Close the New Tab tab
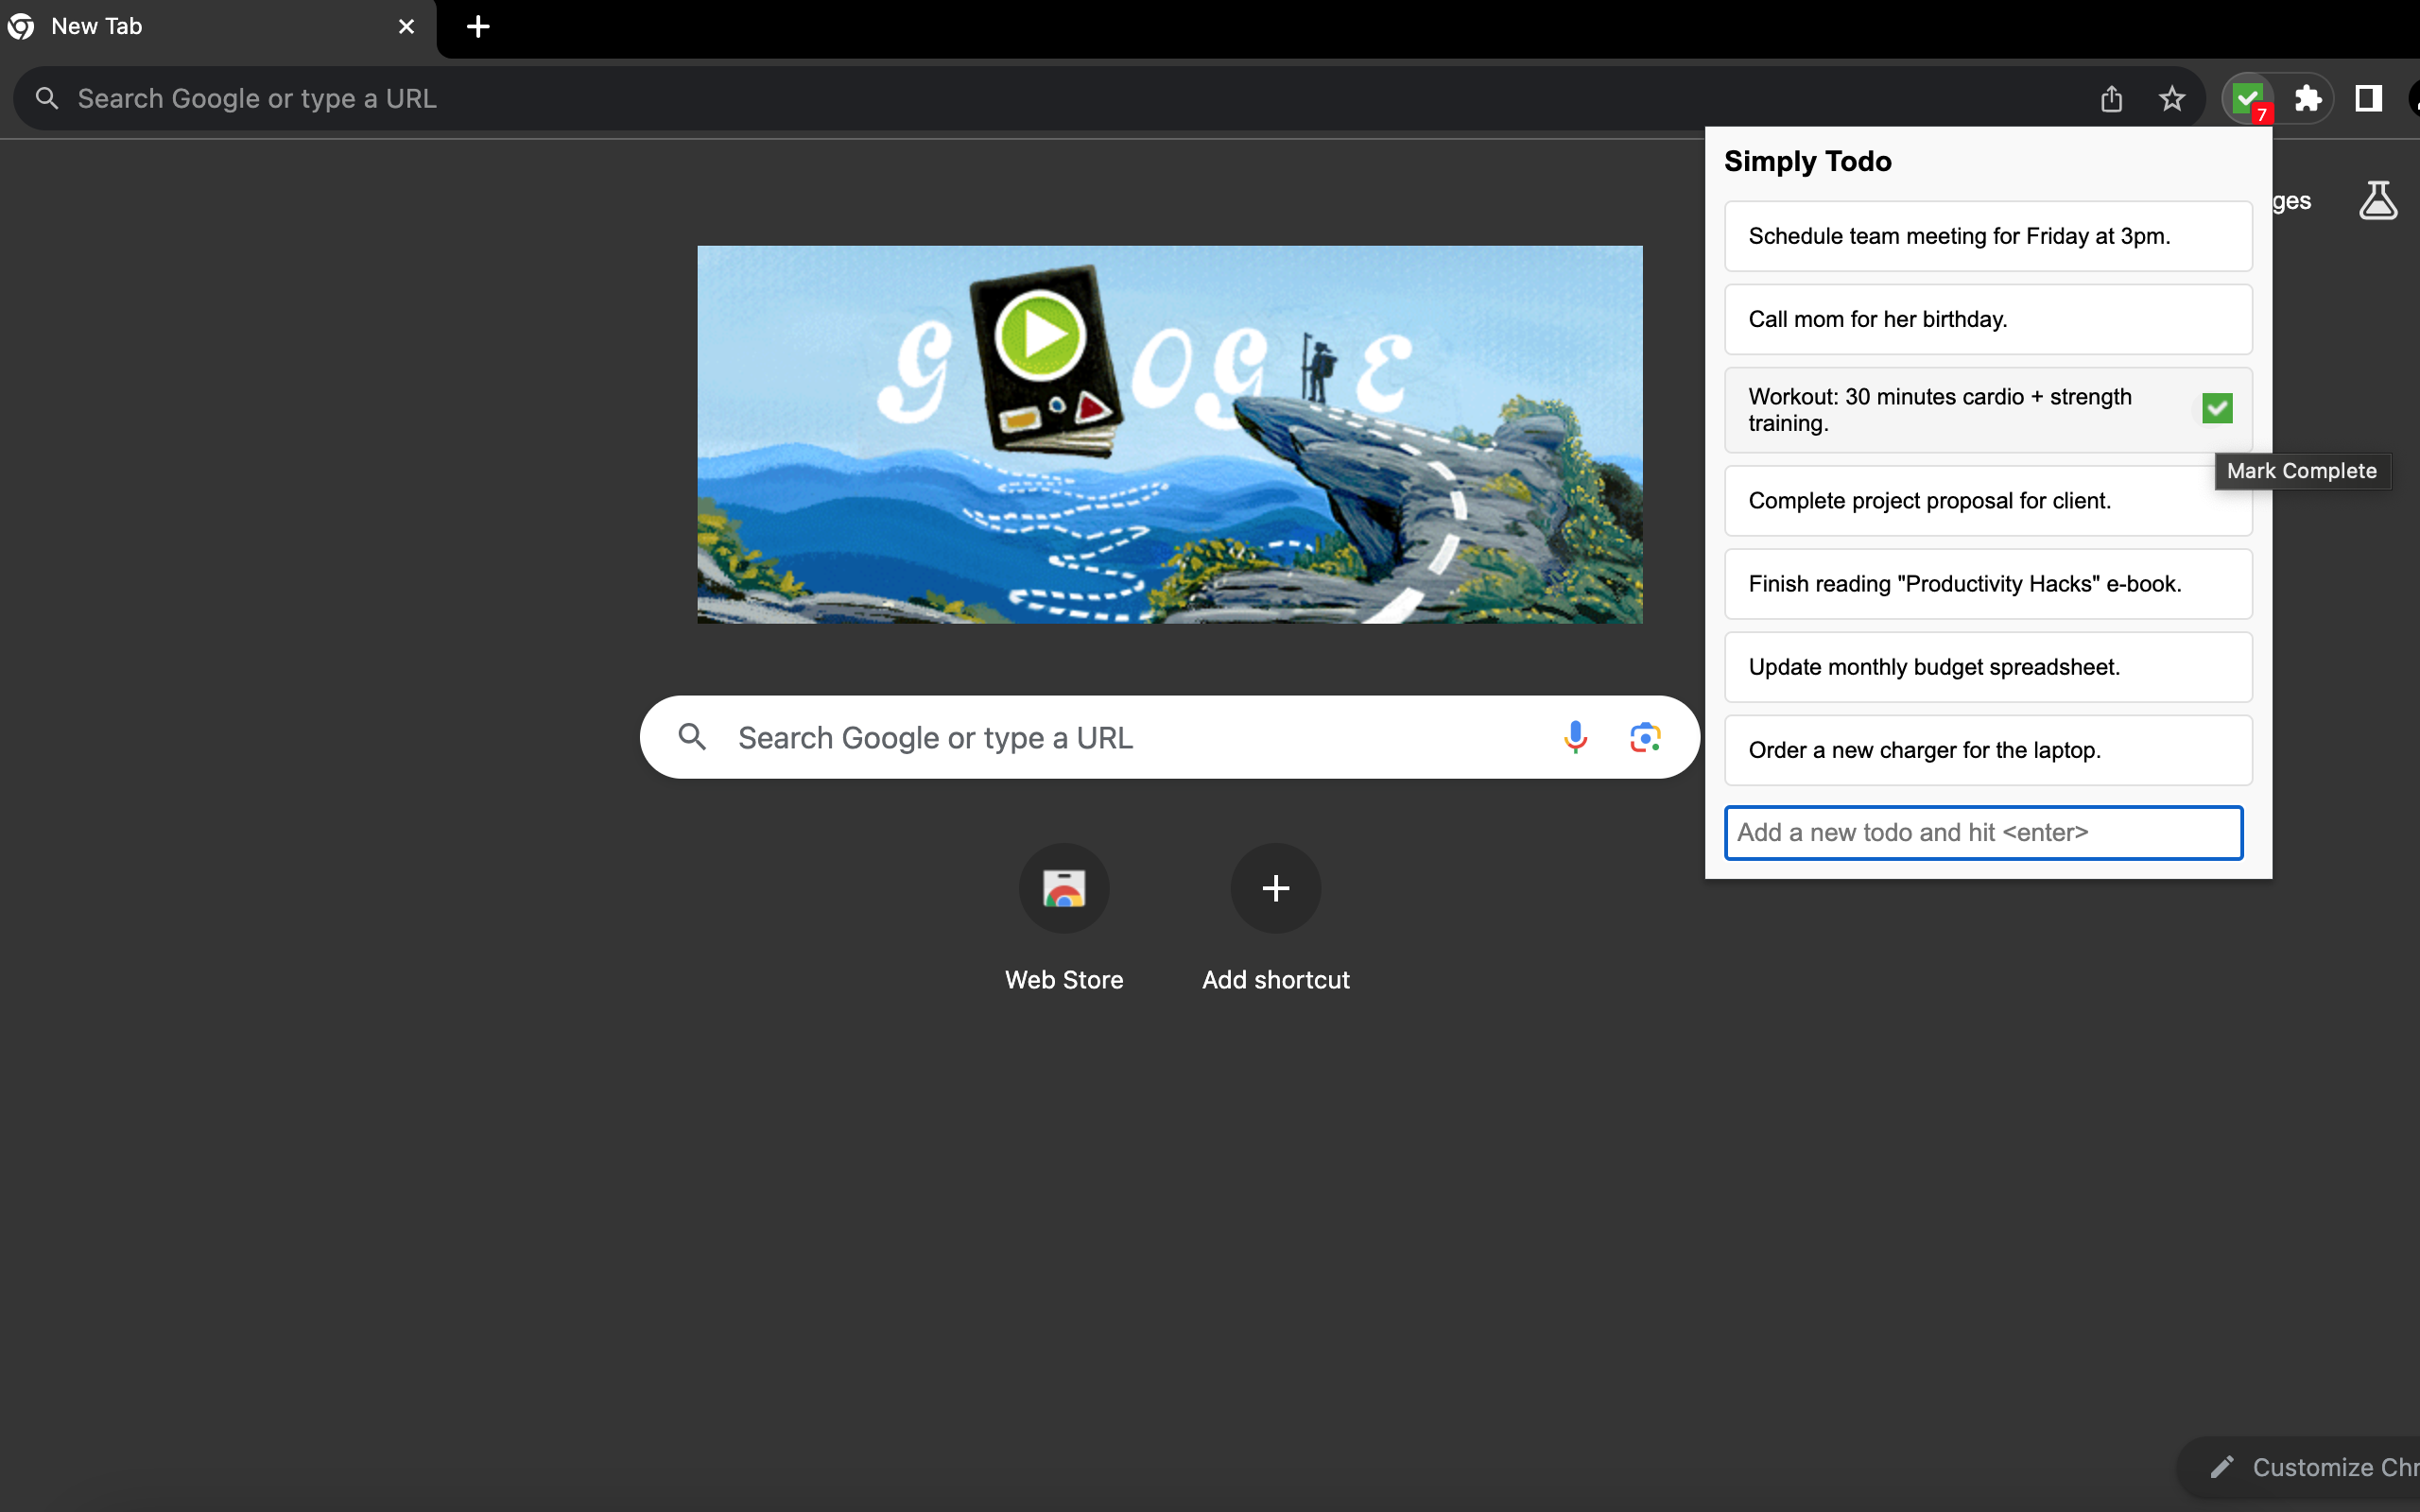Image resolution: width=2420 pixels, height=1512 pixels. (406, 27)
